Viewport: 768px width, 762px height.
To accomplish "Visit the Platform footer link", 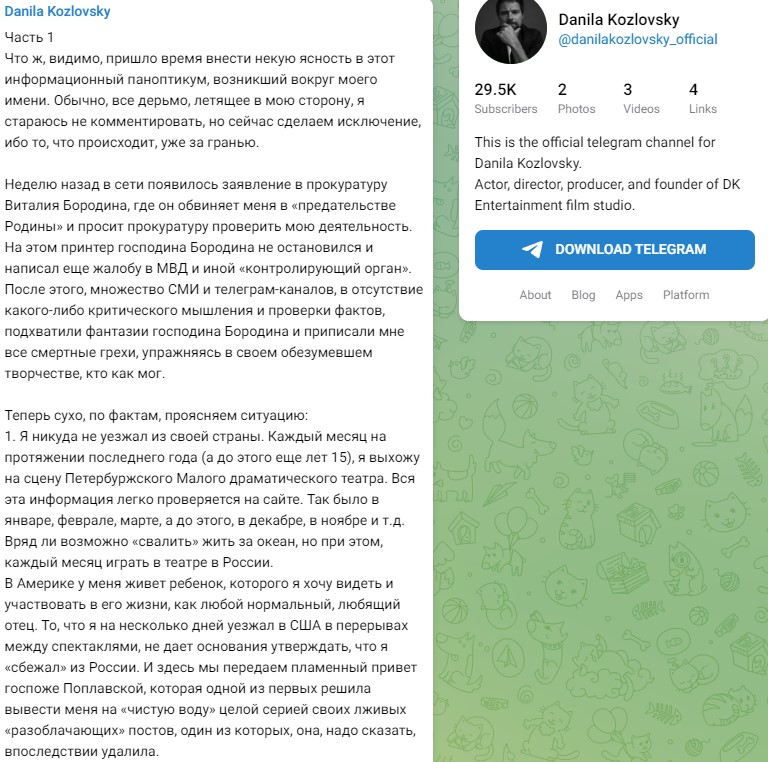I will tap(686, 295).
